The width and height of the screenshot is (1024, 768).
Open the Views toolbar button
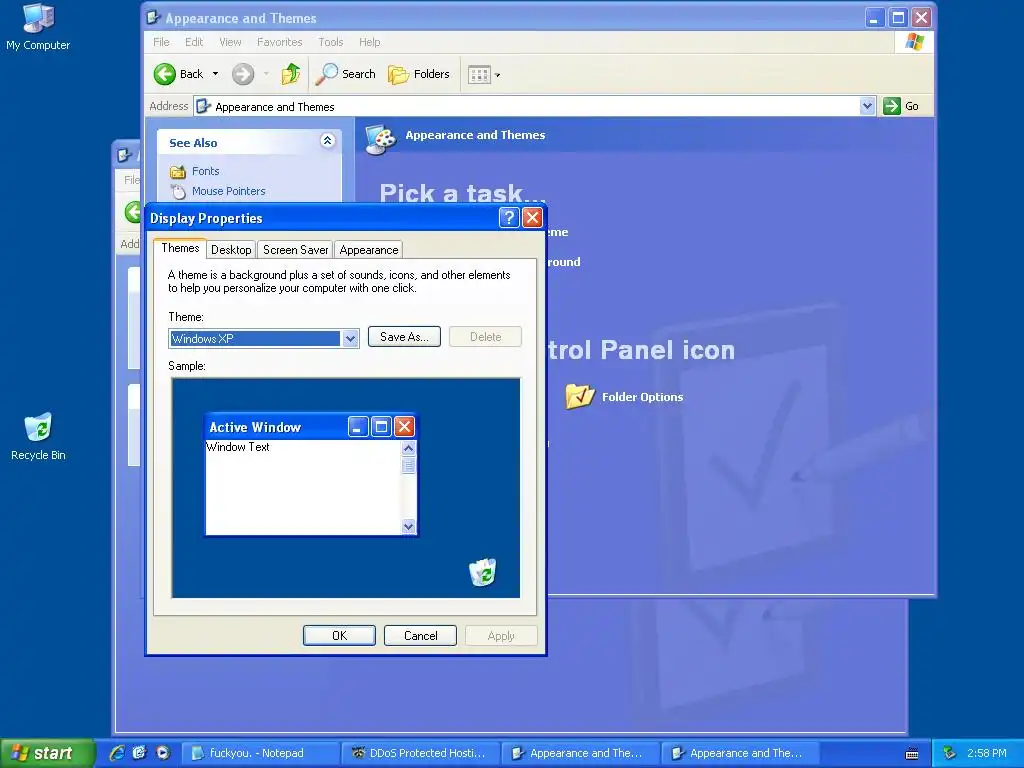pyautogui.click(x=479, y=74)
